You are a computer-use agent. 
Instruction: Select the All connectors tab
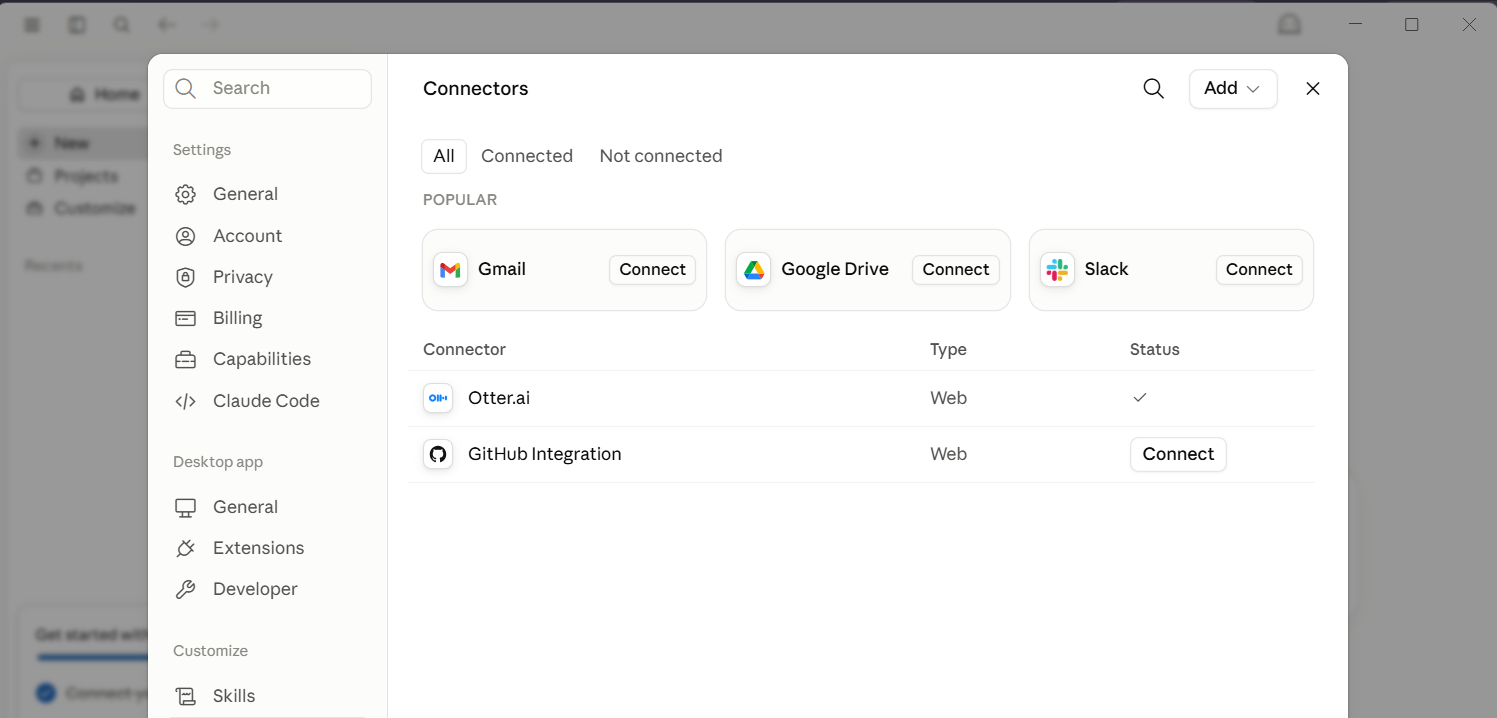pos(444,156)
